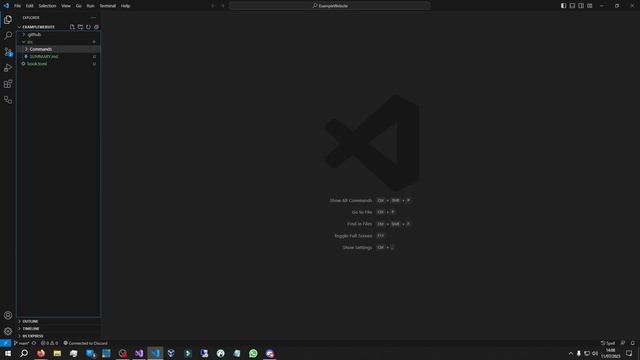Open the File menu

point(18,6)
